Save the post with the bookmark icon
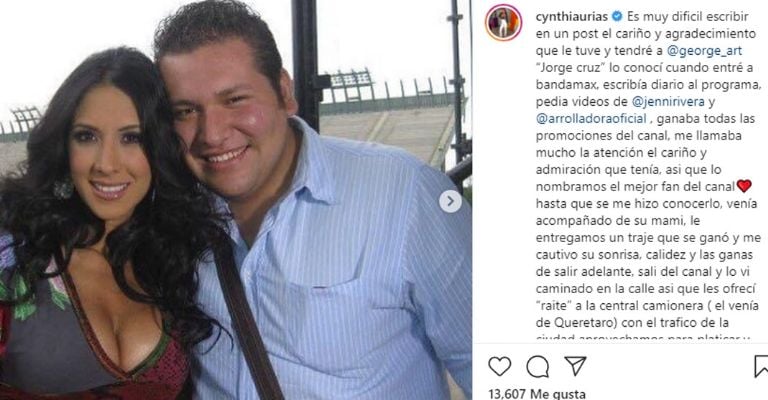Image resolution: width=768 pixels, height=400 pixels. pyautogui.click(x=762, y=366)
